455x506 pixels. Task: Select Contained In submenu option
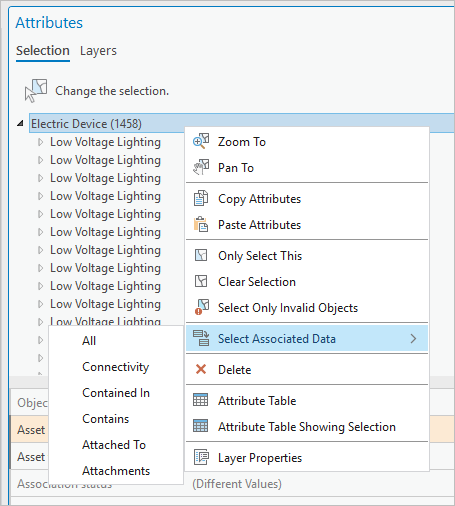pos(116,393)
